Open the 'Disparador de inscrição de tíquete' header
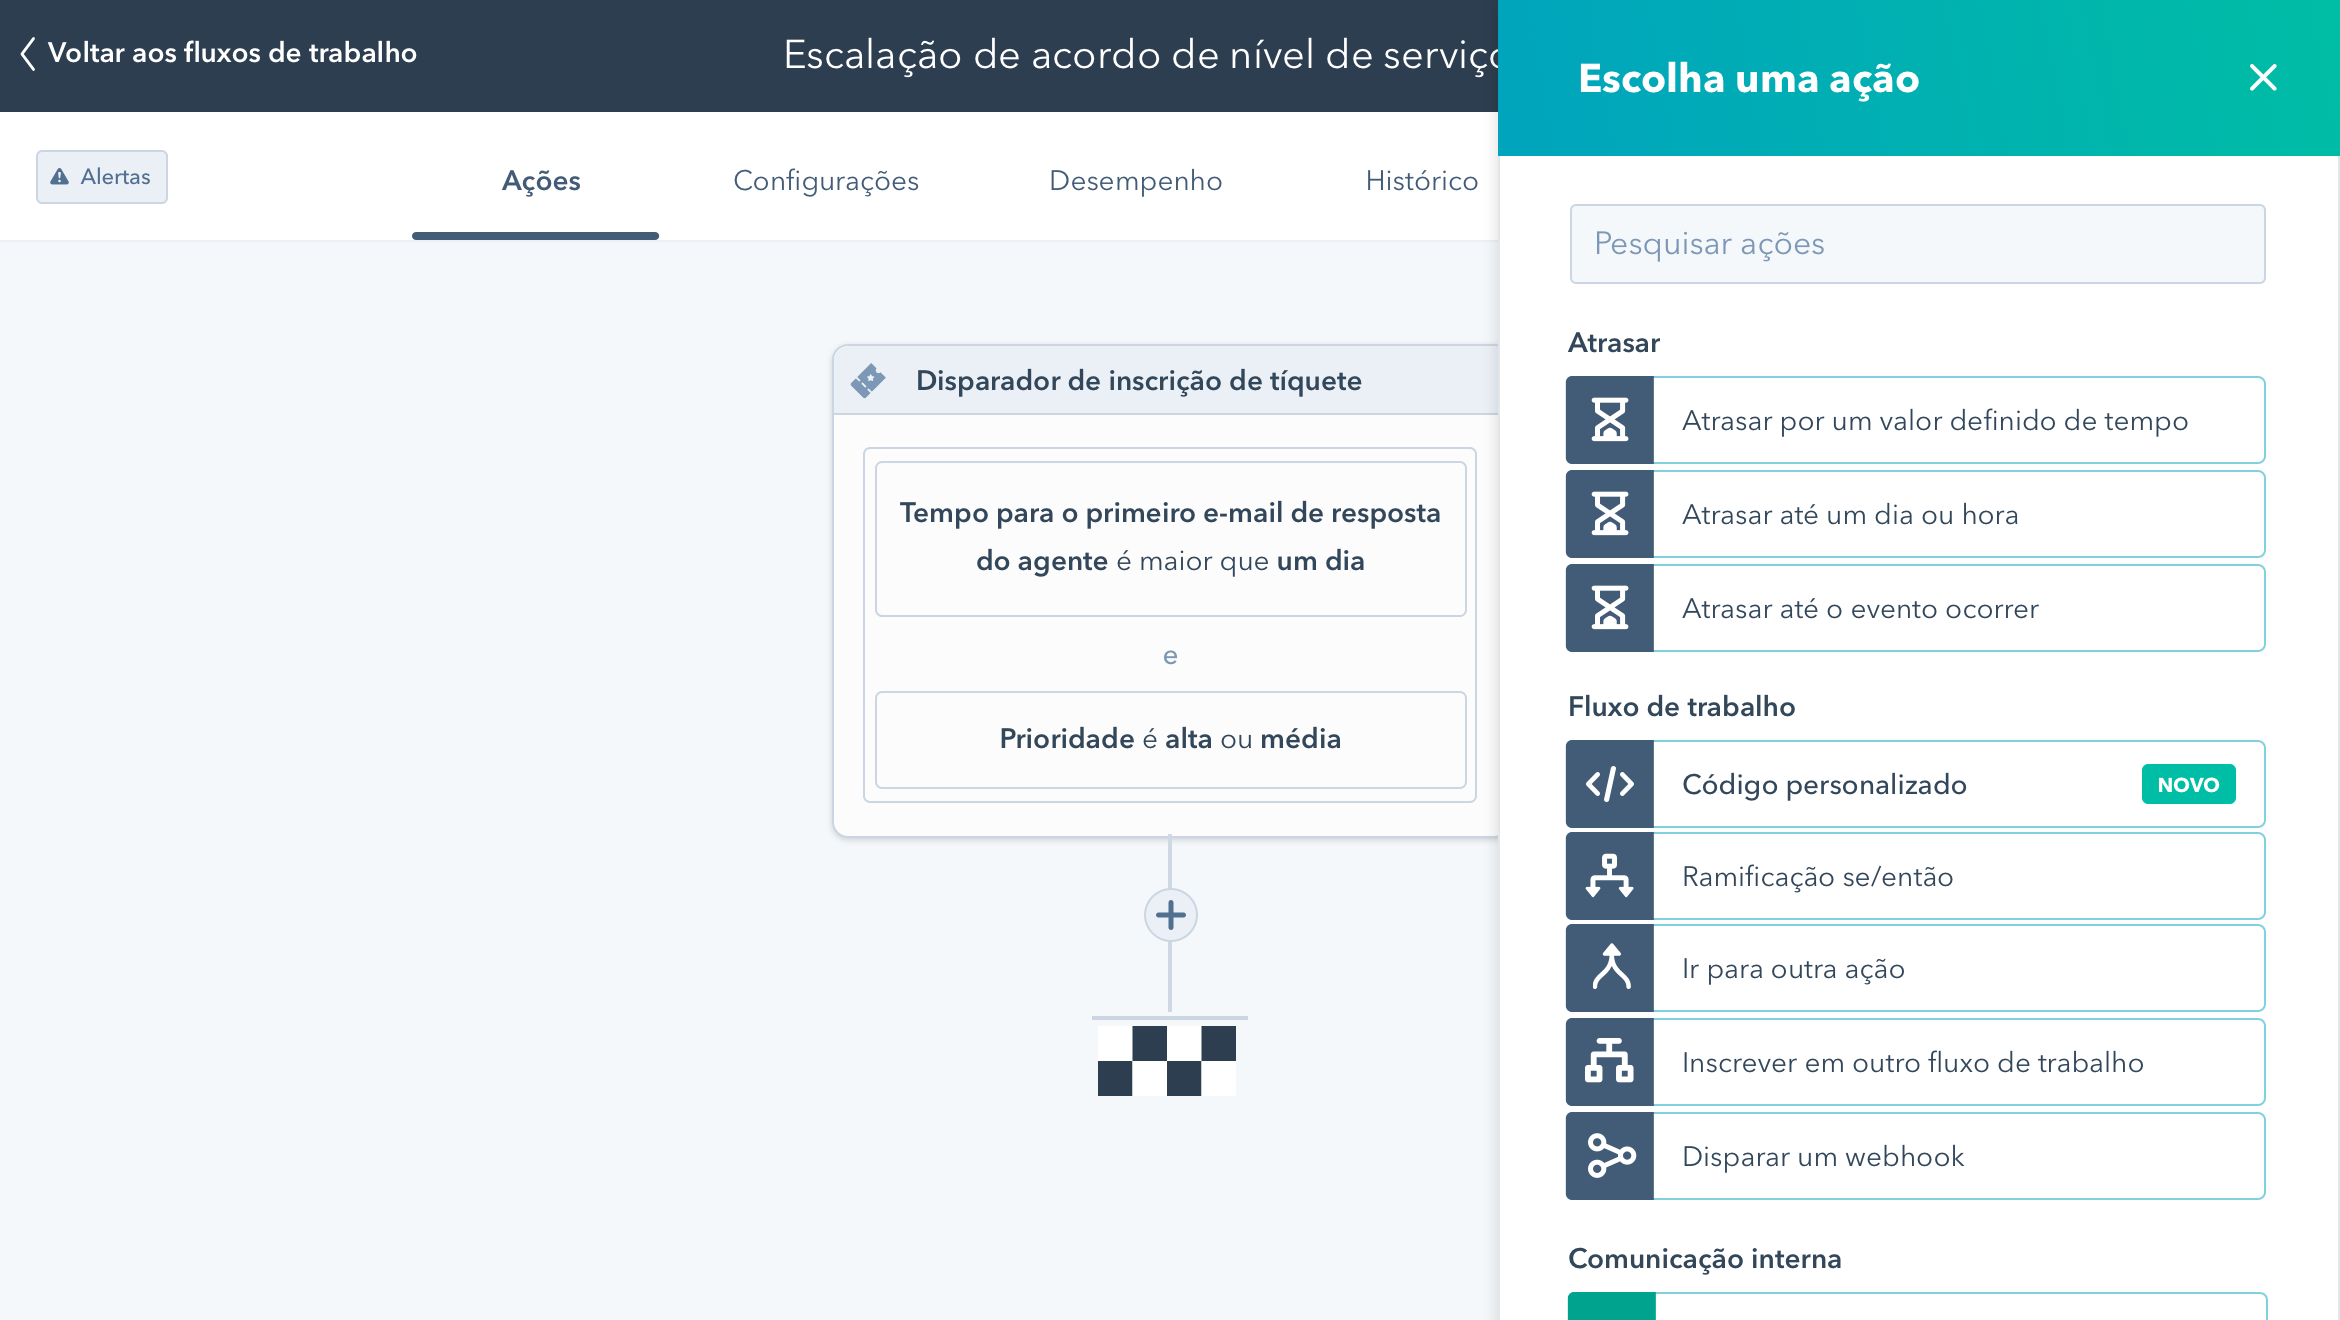Screen dimensions: 2340x1320 tap(1138, 381)
